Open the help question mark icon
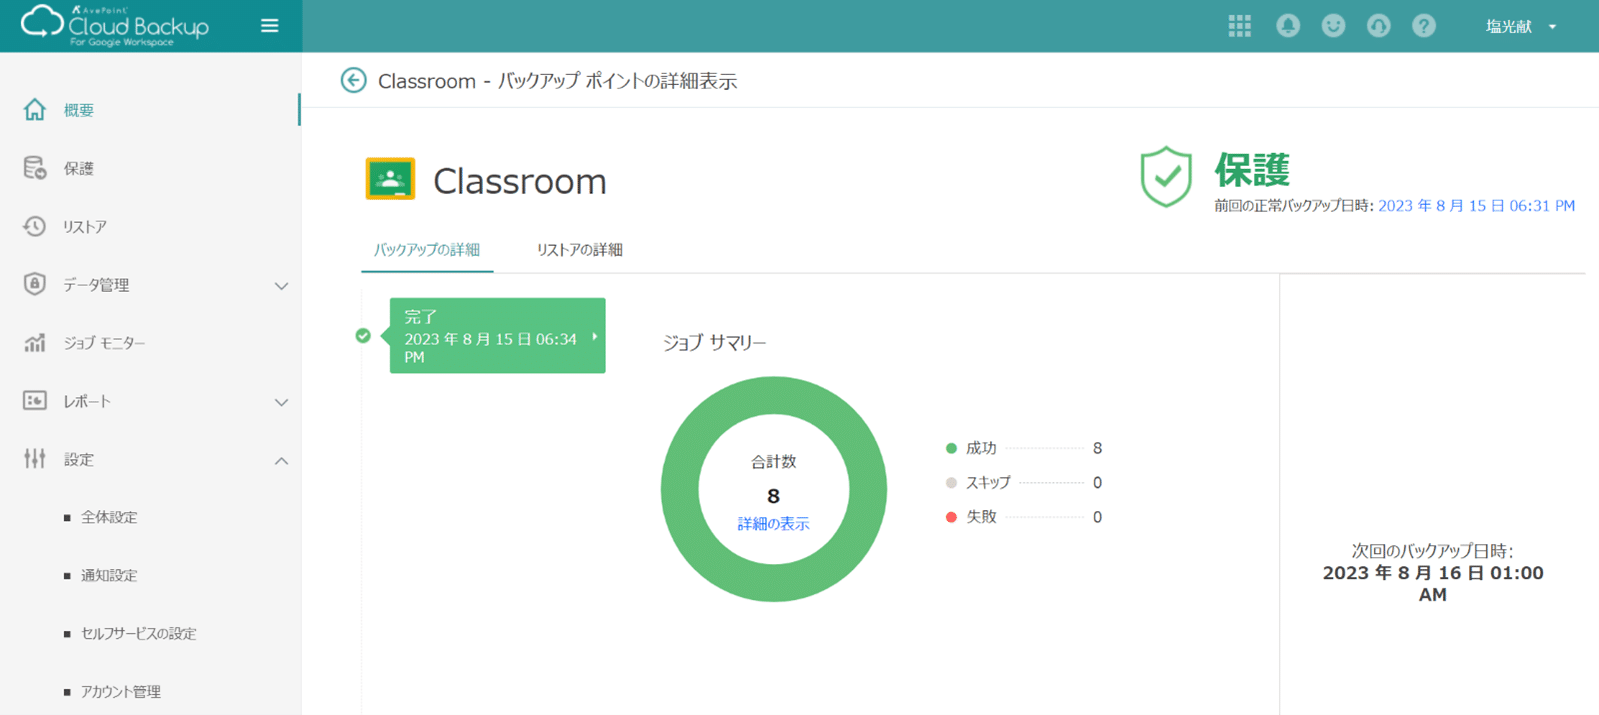 [1424, 26]
